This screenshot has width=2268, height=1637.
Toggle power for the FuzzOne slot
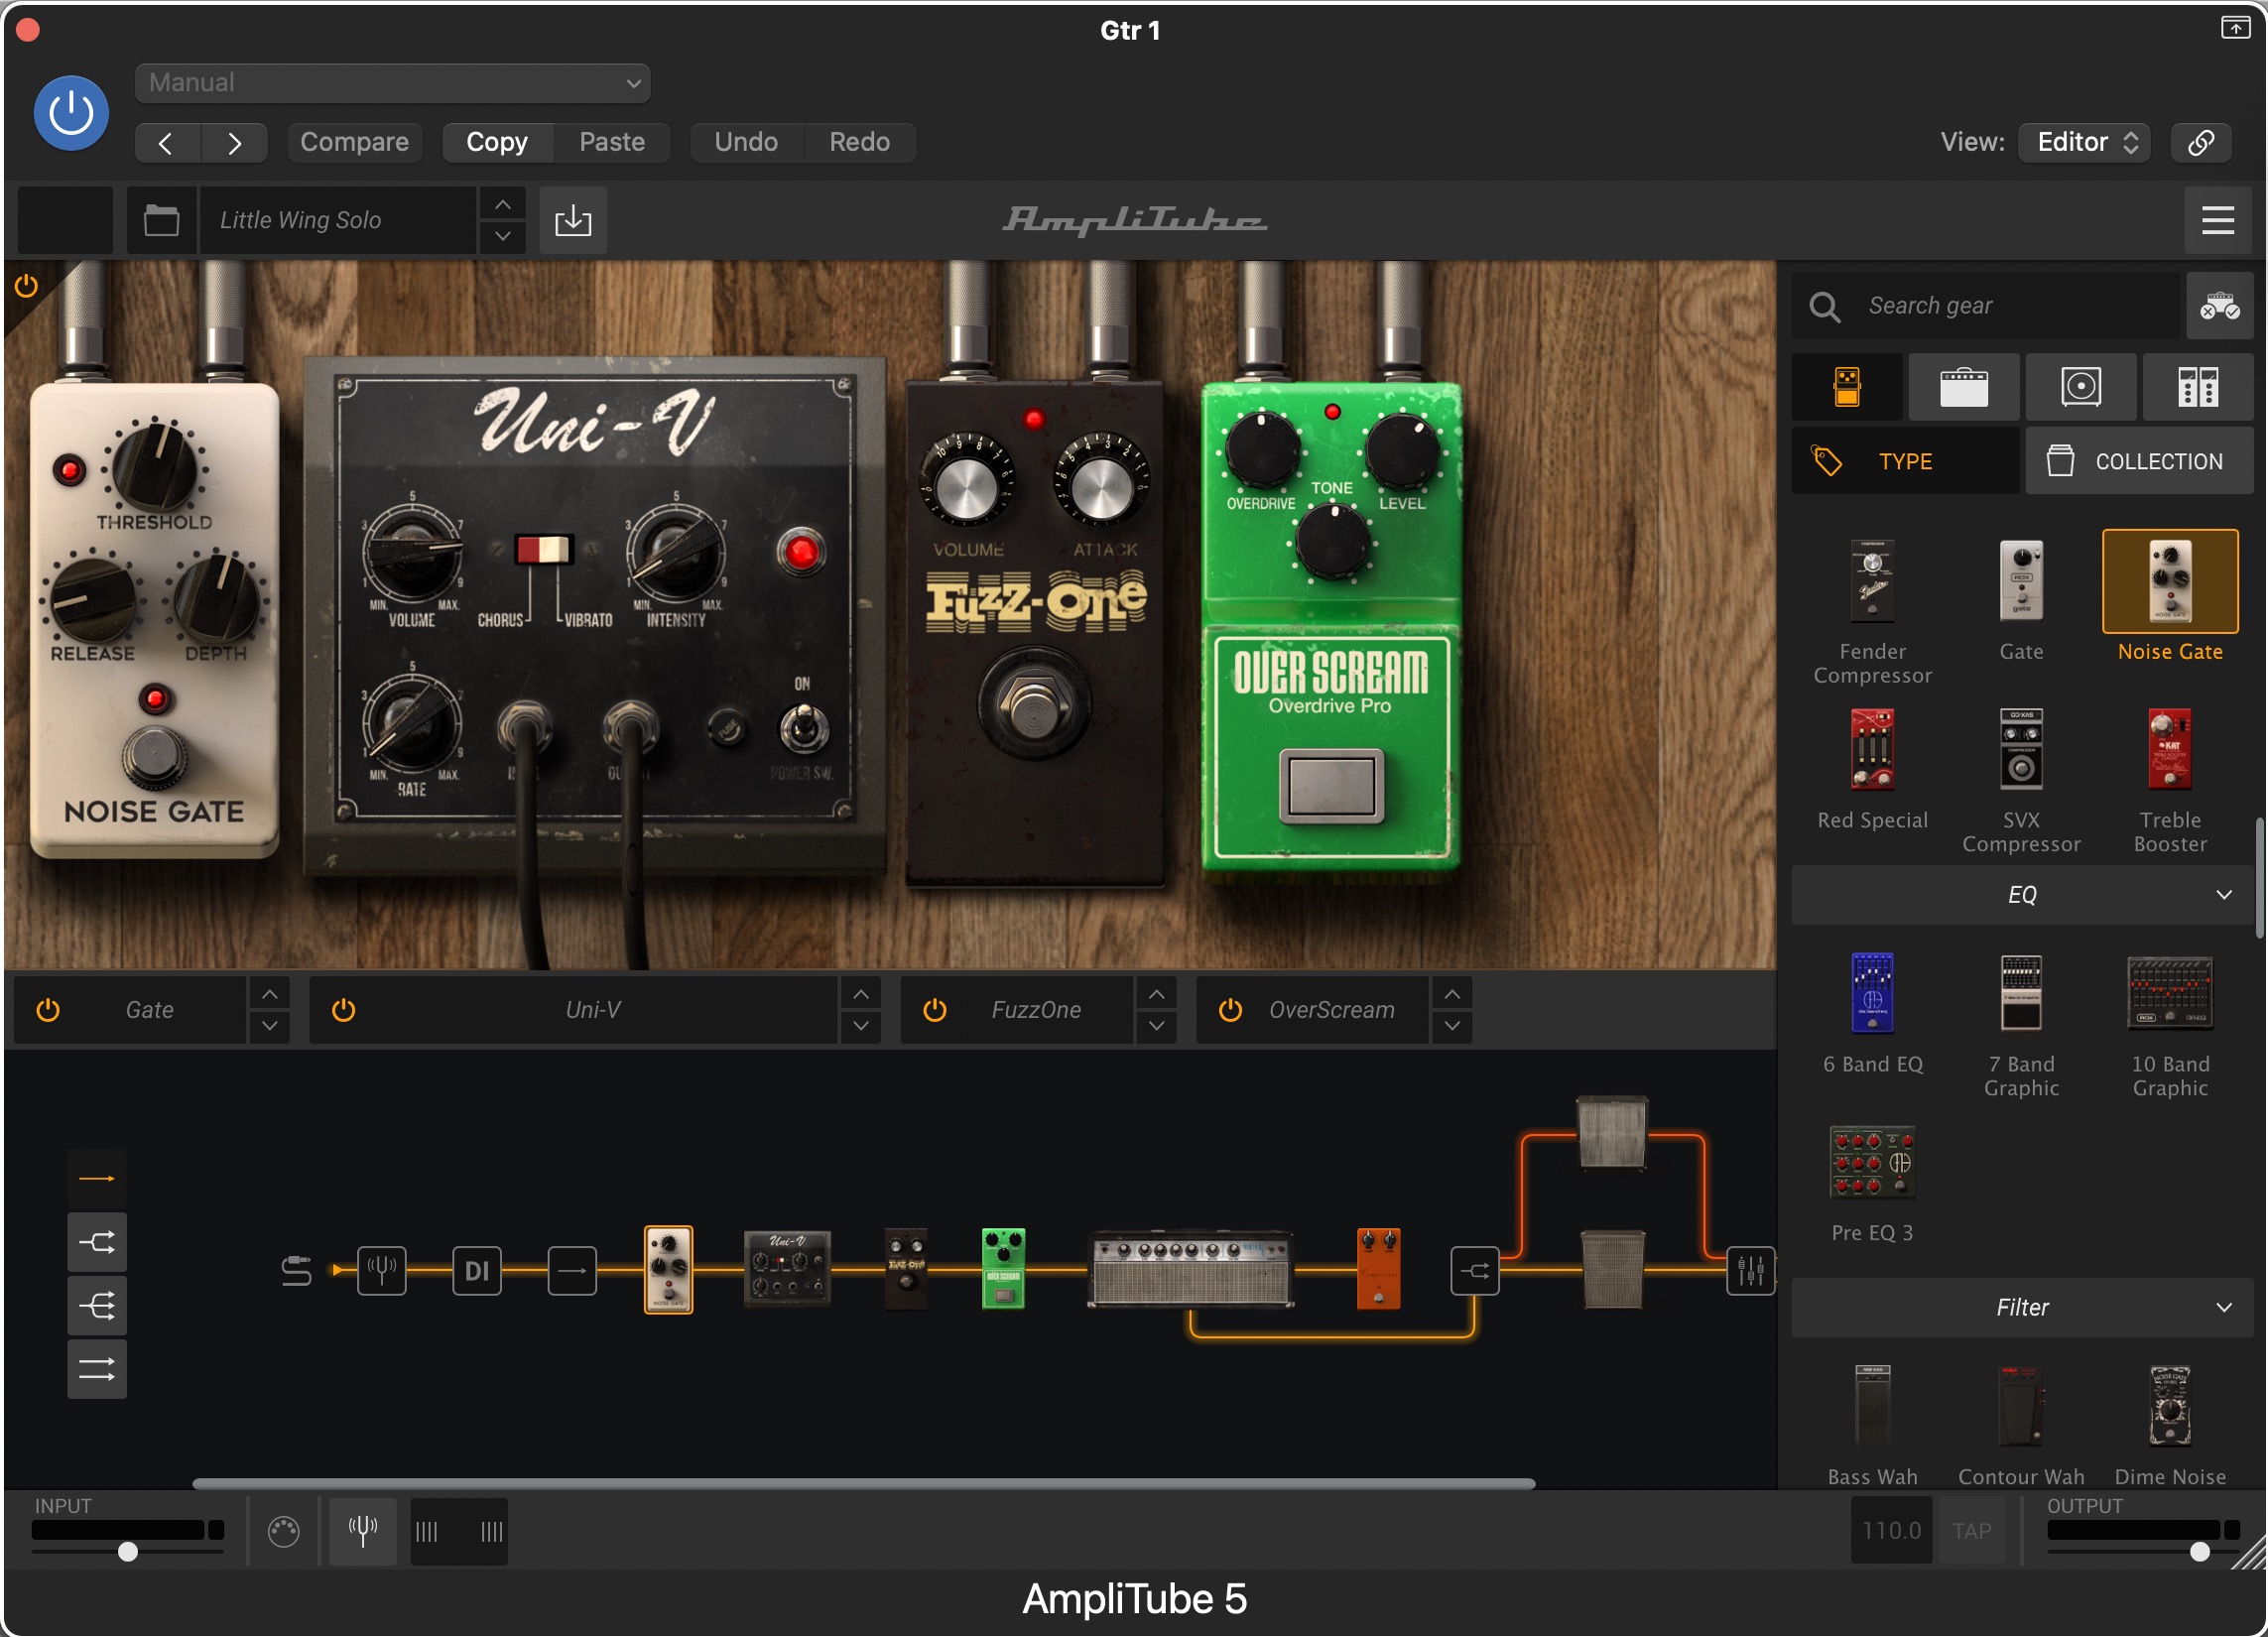pos(935,1010)
